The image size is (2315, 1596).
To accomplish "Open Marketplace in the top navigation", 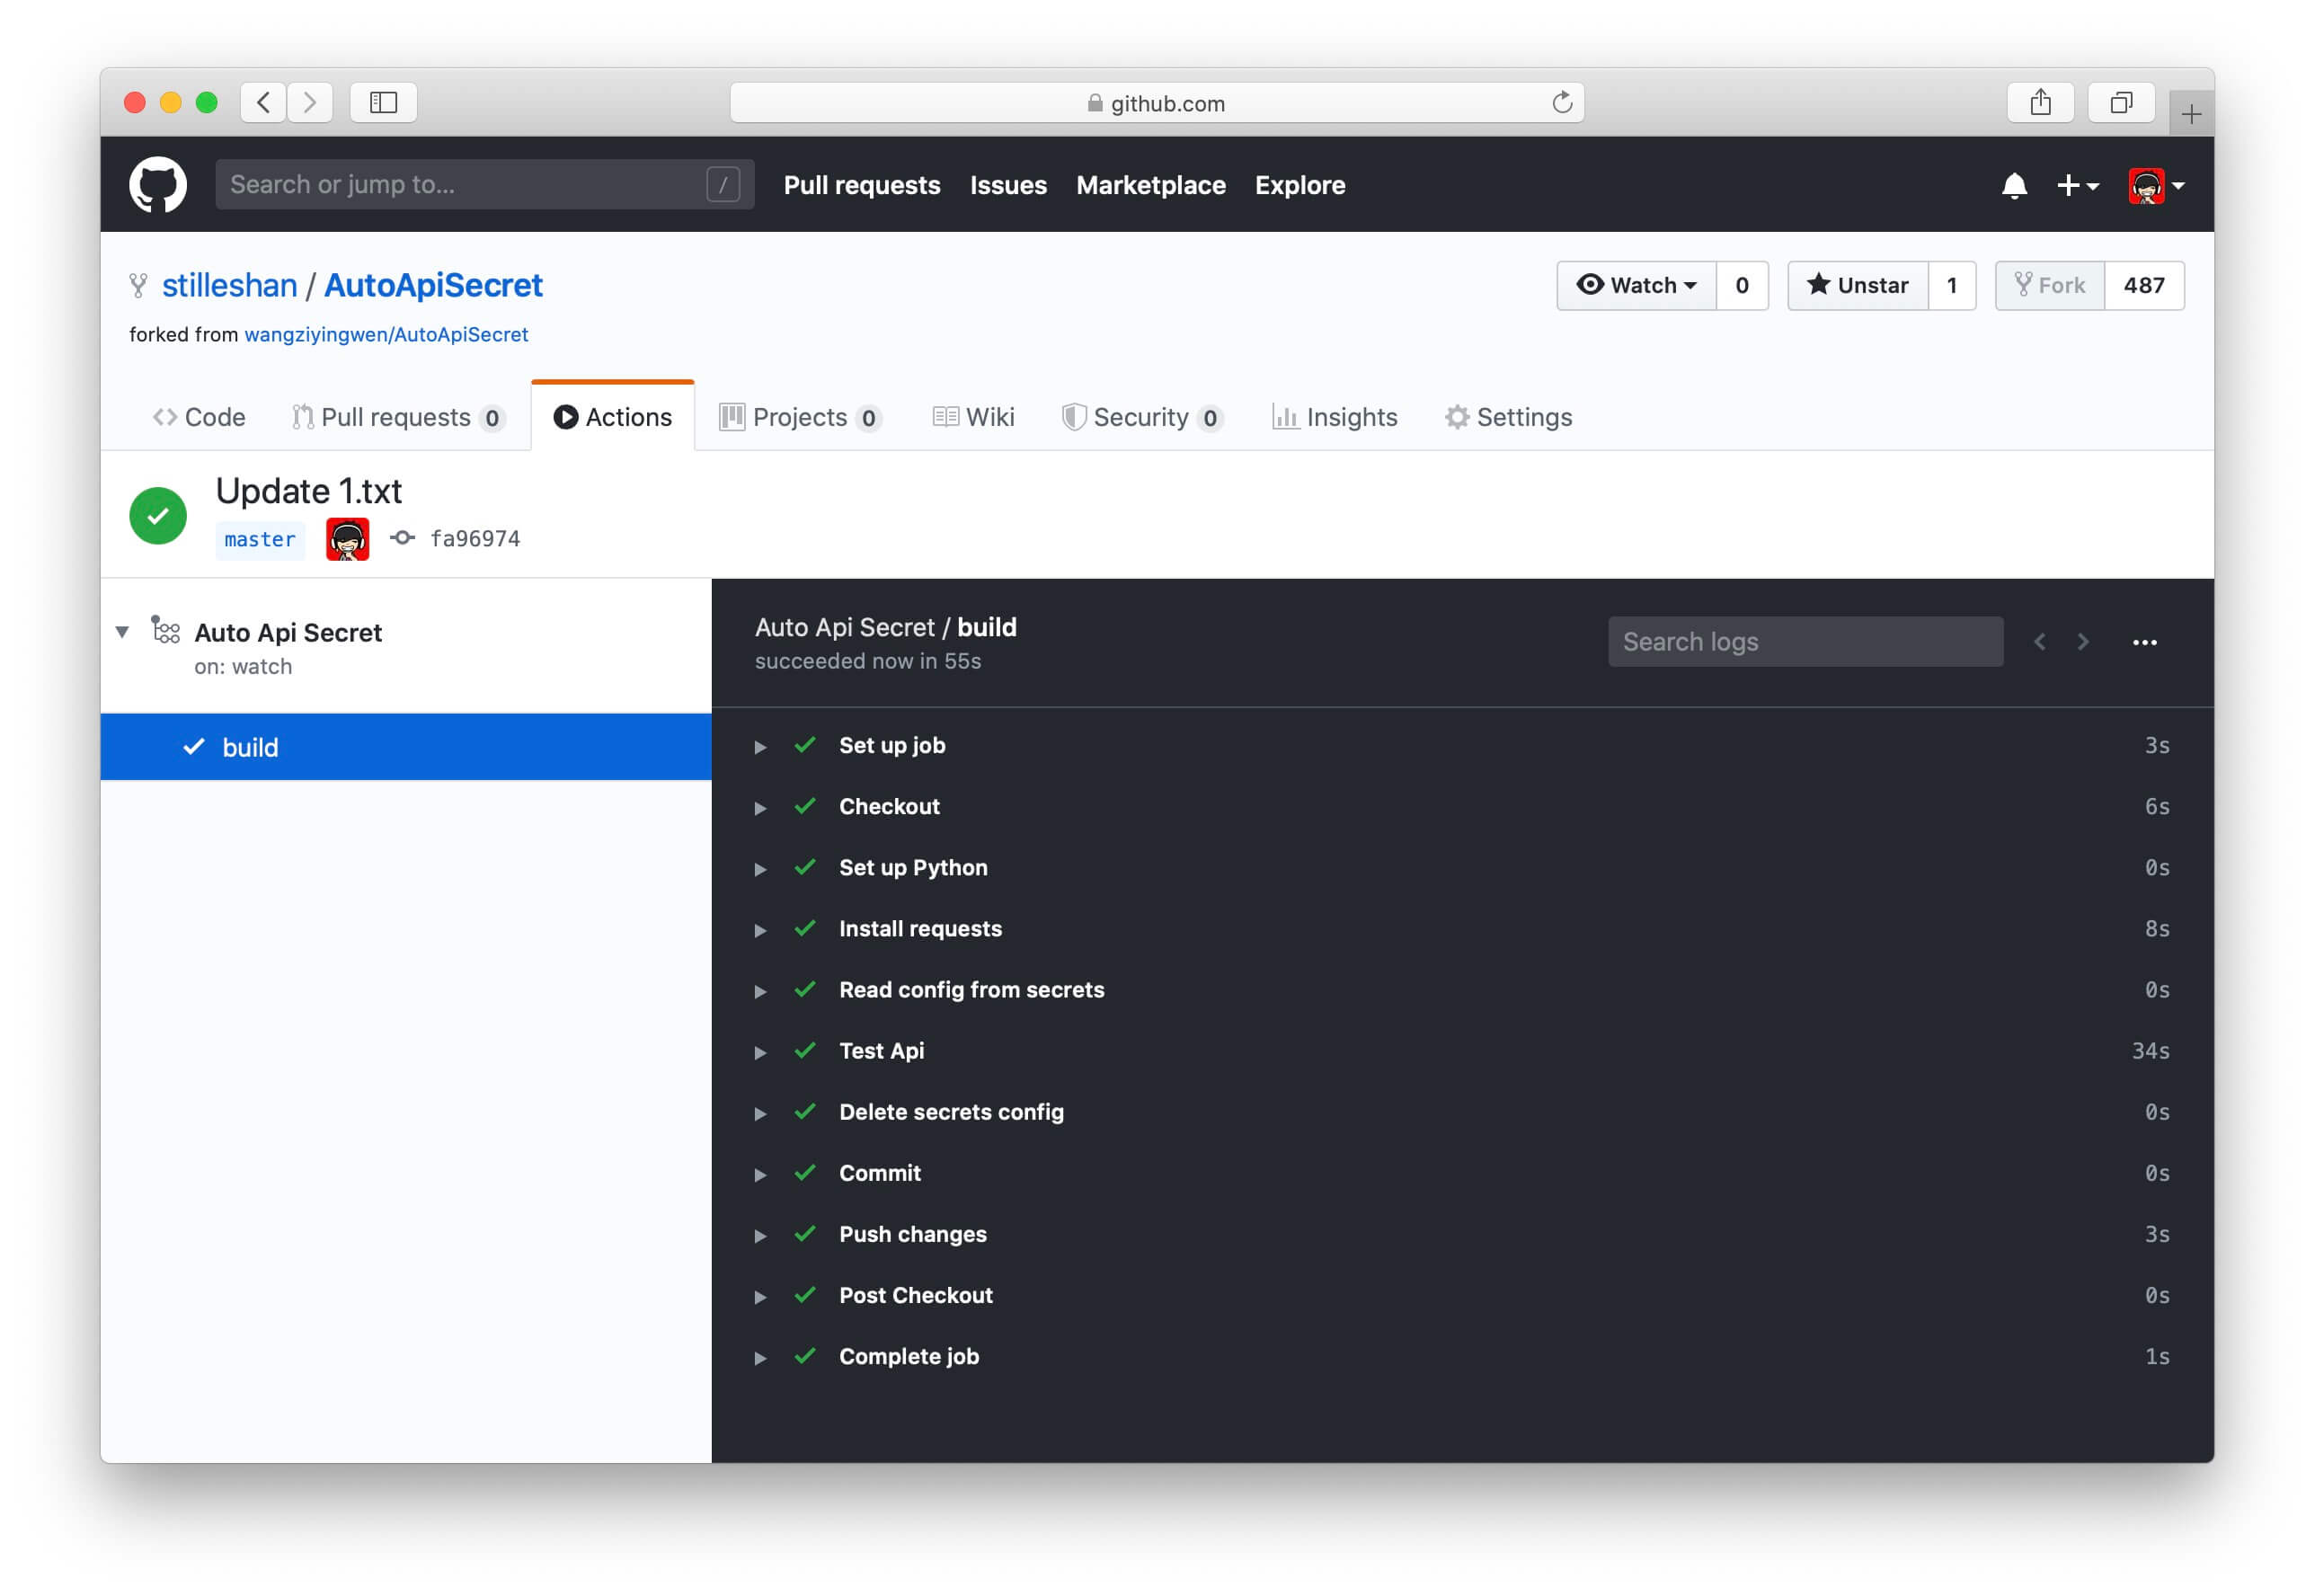I will point(1150,185).
